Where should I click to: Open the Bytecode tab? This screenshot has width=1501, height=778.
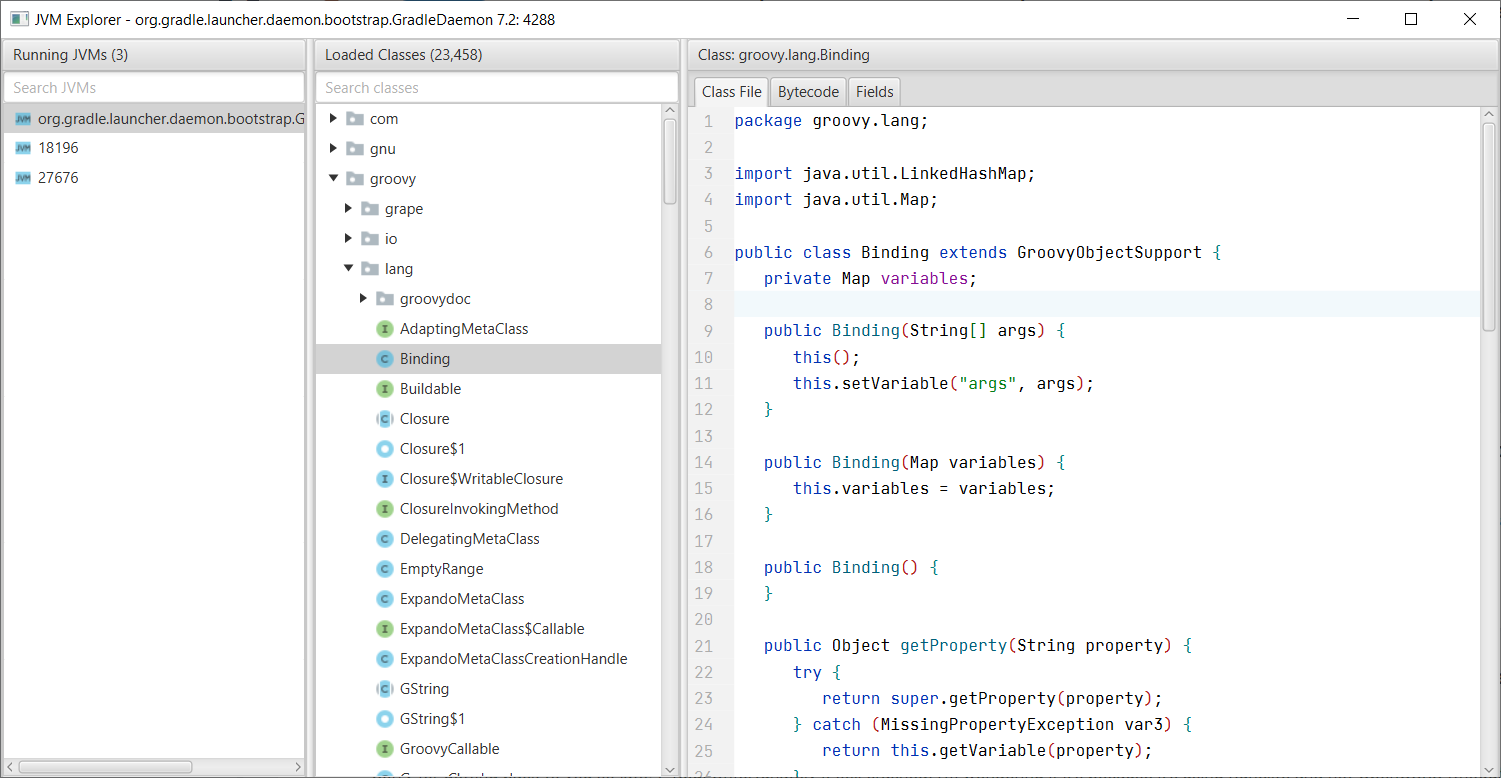coord(808,92)
